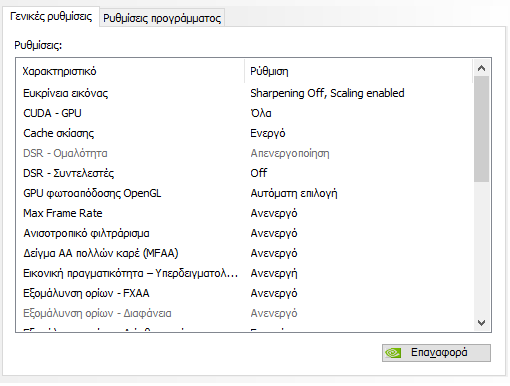The image size is (510, 386).
Task: Select the Δείγμα AA πολλών καρέ (MFAA) row
Action: [244, 253]
